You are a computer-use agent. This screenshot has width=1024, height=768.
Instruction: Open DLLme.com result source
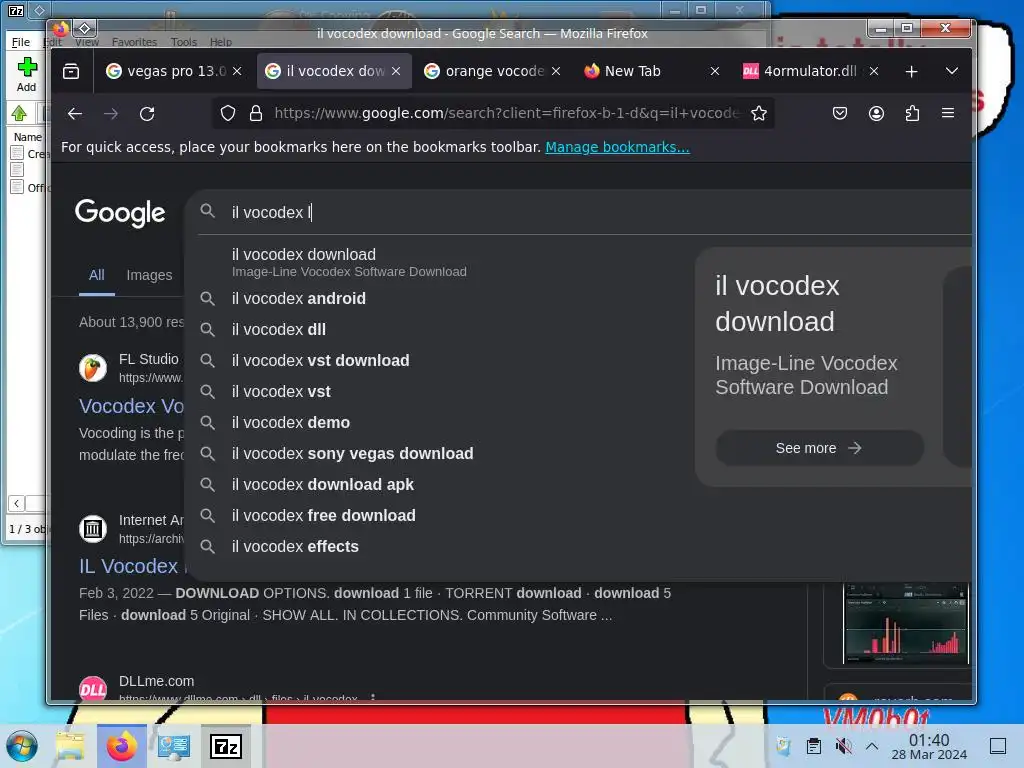(x=157, y=681)
